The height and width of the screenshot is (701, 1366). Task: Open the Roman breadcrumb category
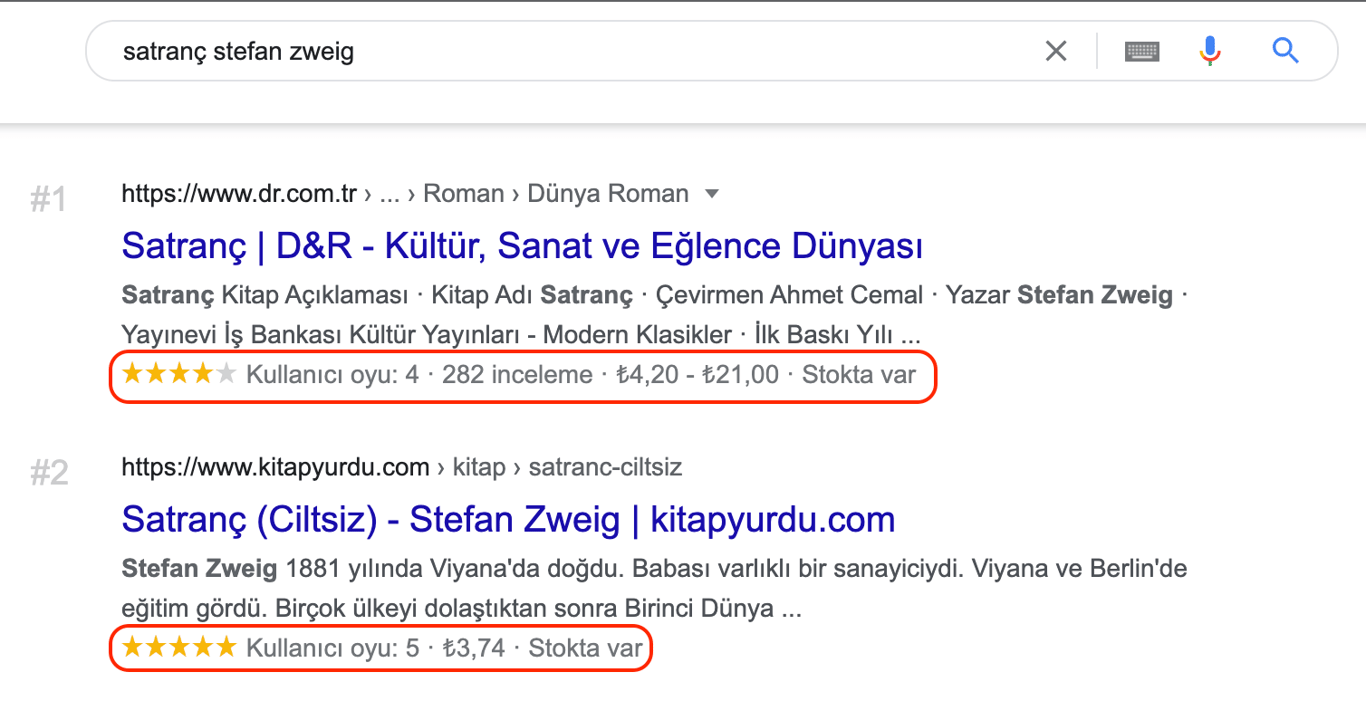coord(463,193)
